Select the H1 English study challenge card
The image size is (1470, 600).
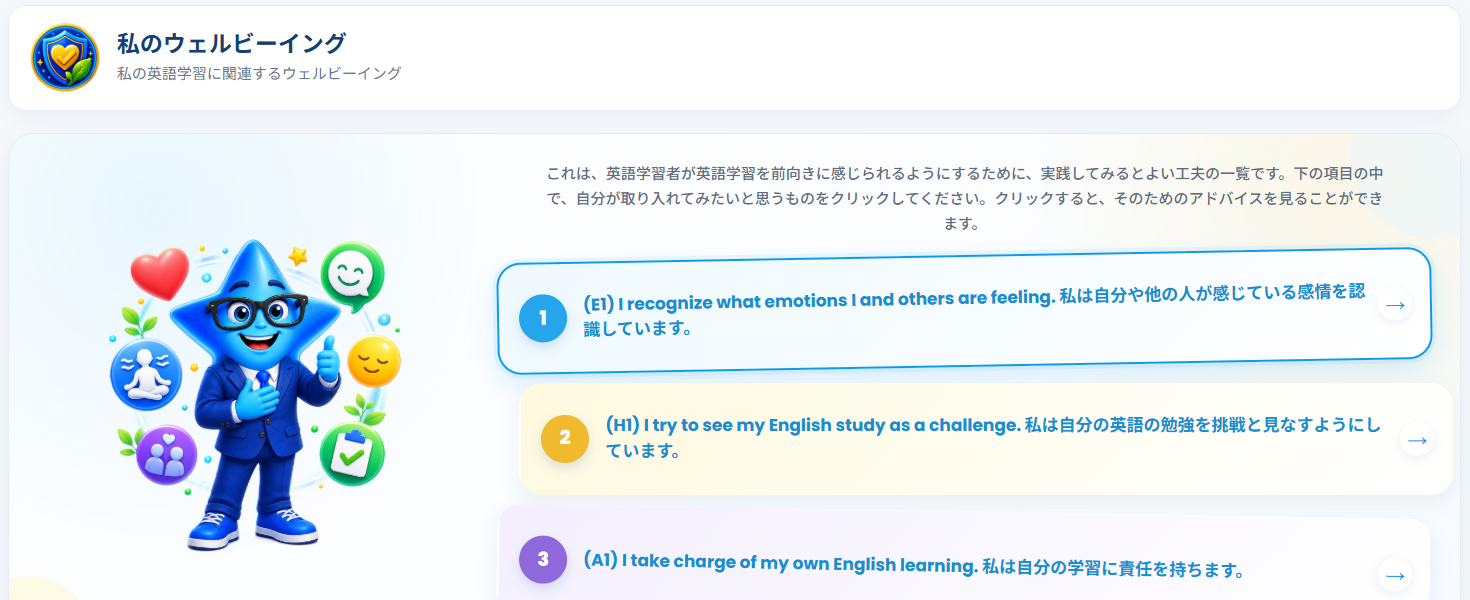tap(986, 438)
